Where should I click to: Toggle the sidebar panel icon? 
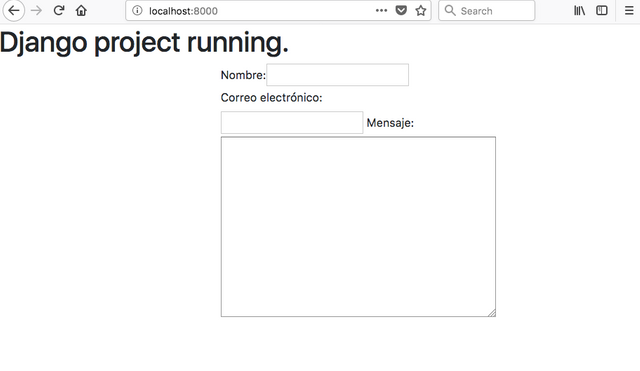tap(602, 11)
